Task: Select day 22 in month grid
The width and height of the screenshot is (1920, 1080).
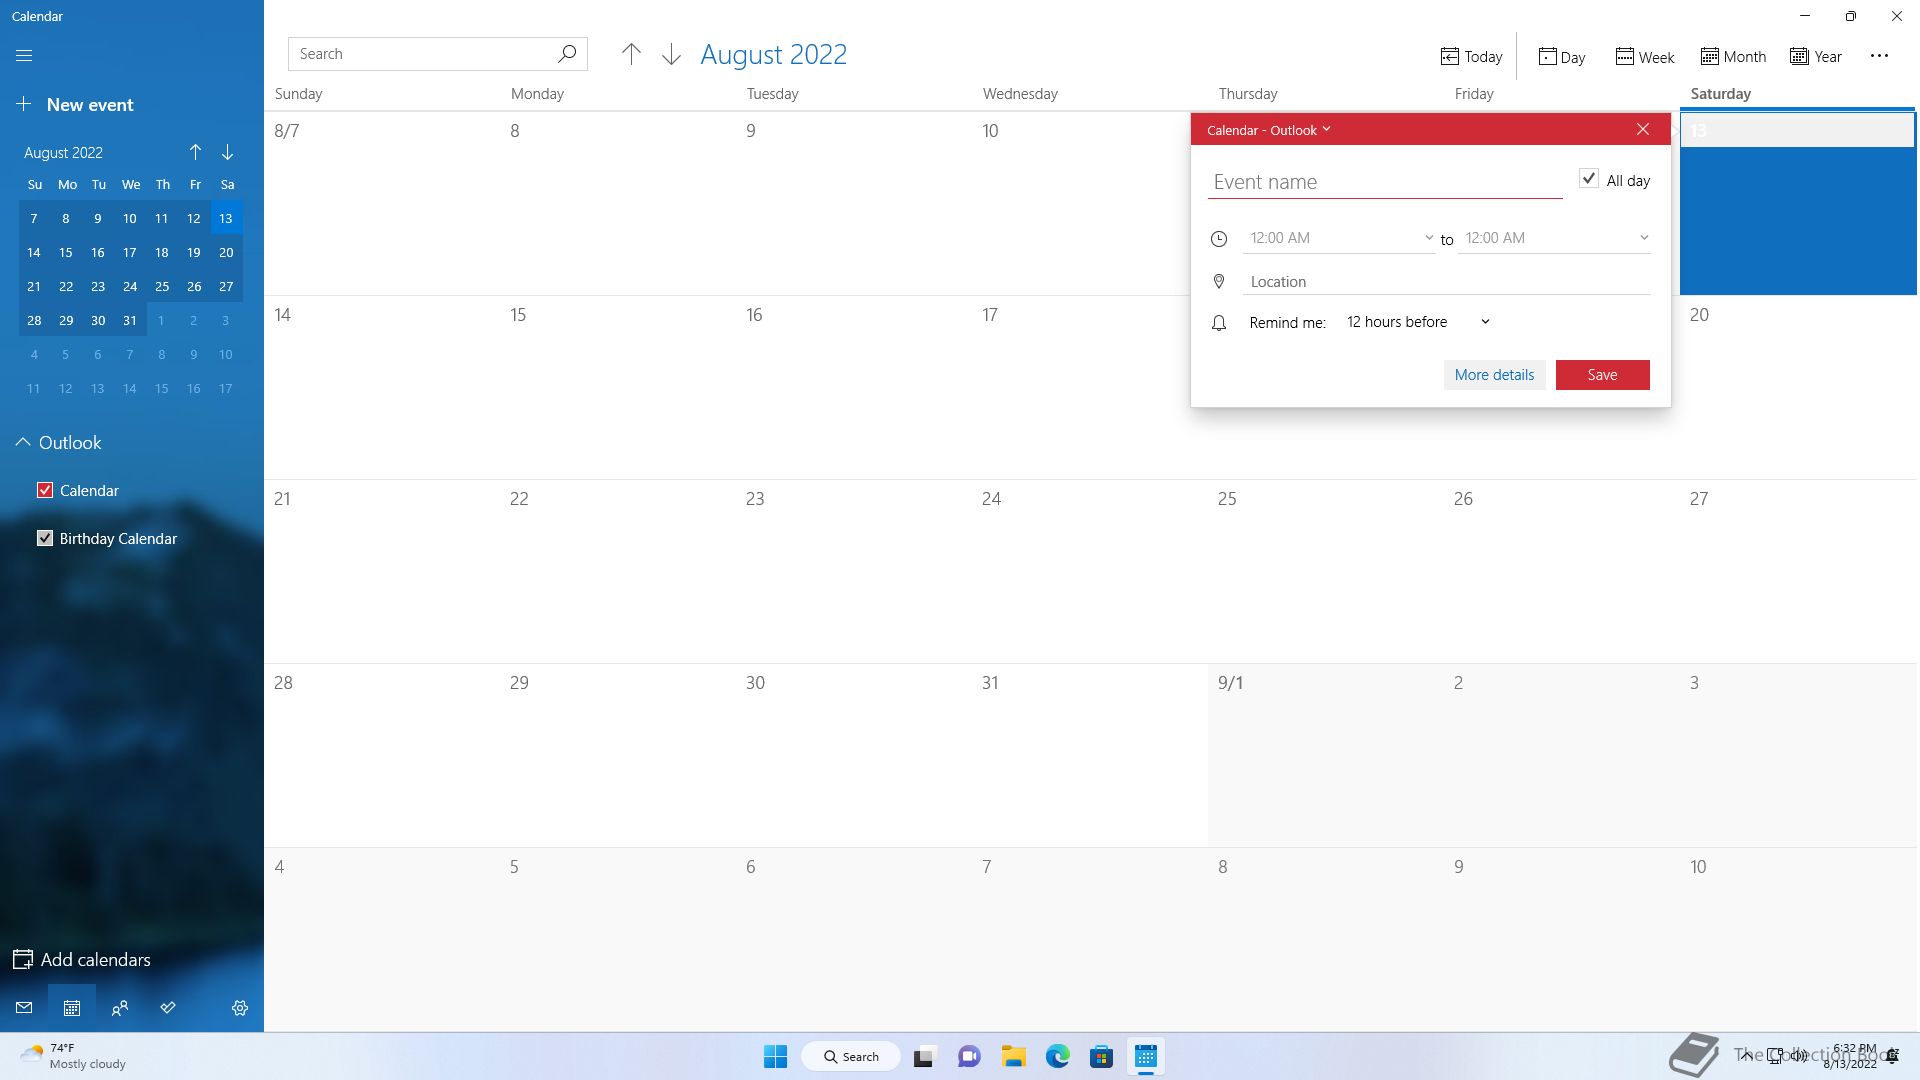Action: click(x=618, y=571)
